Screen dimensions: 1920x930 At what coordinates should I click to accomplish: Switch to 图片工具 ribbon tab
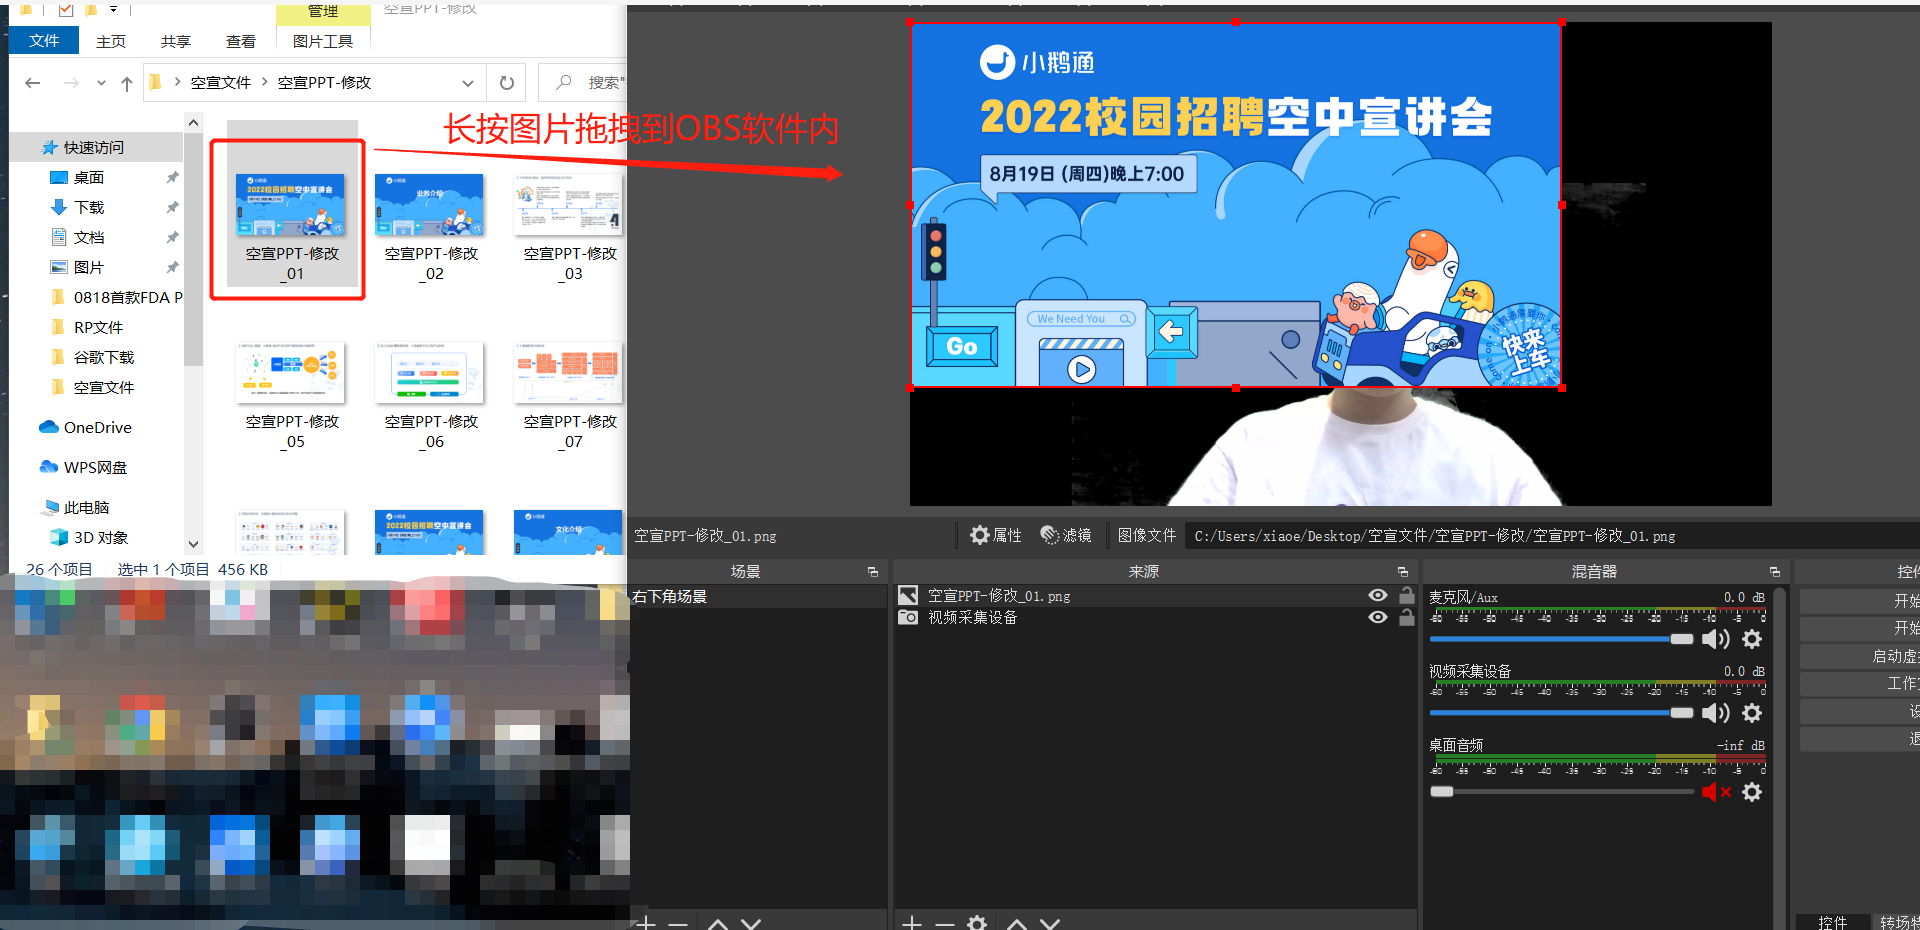(323, 41)
